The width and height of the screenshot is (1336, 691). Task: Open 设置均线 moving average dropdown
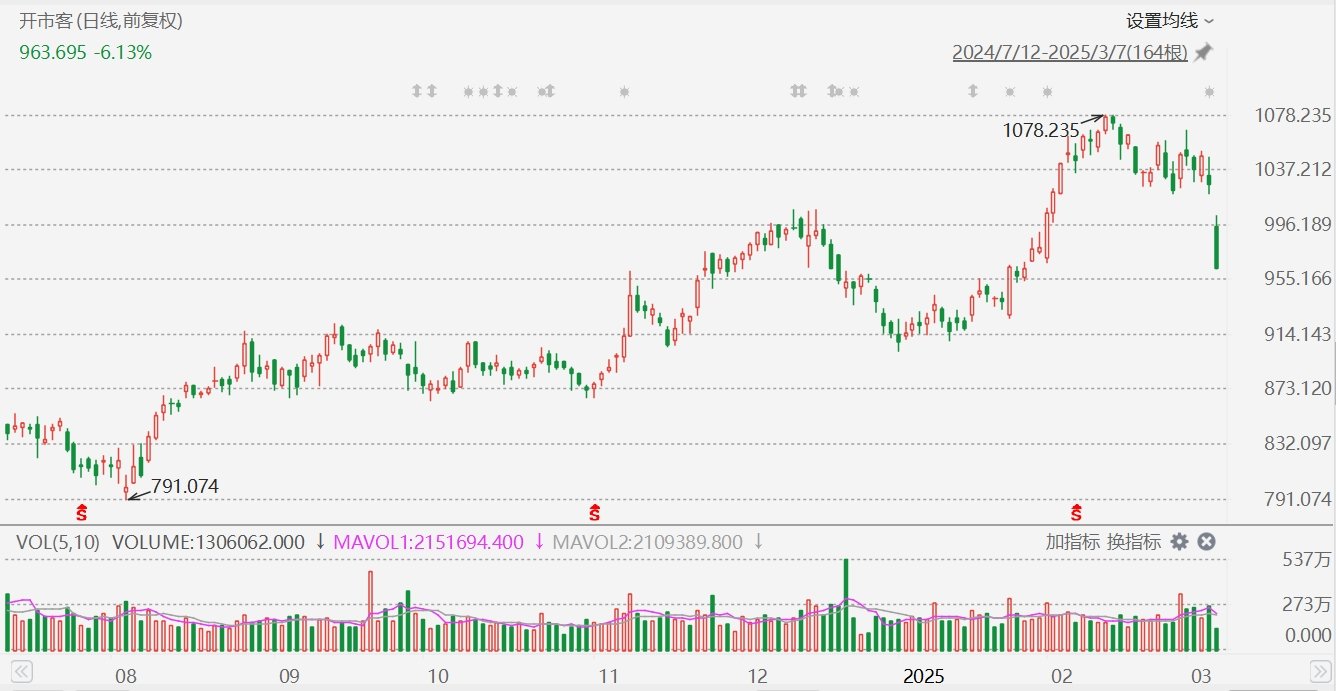(x=1170, y=21)
